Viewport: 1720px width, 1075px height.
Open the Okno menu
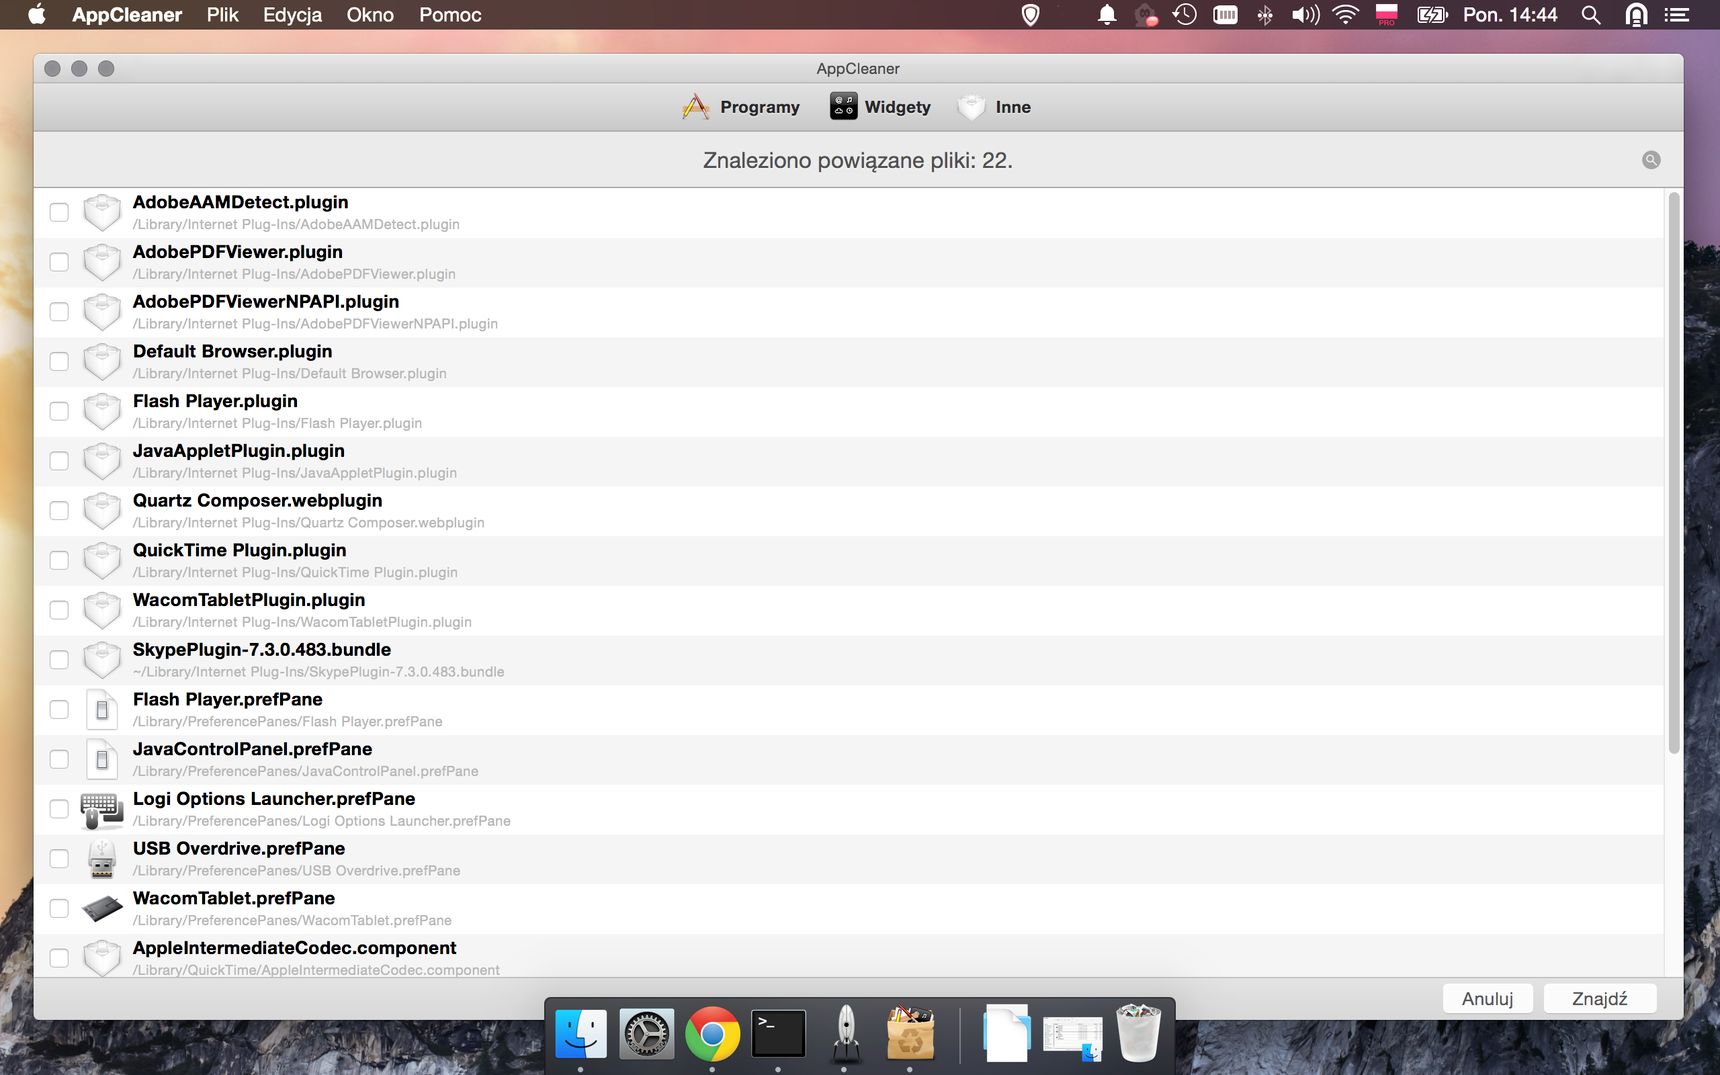point(370,15)
